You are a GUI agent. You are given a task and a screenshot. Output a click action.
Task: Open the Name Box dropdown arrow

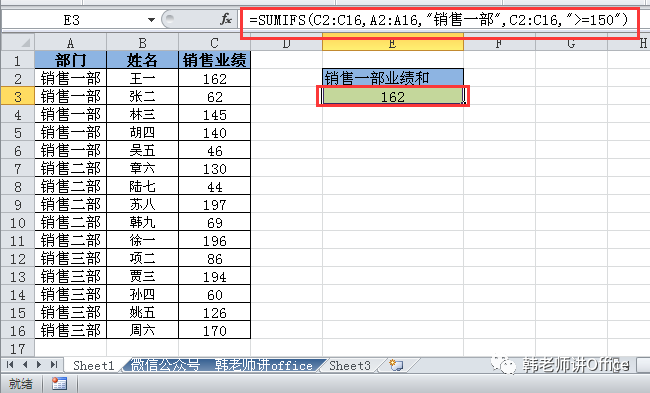pos(151,19)
